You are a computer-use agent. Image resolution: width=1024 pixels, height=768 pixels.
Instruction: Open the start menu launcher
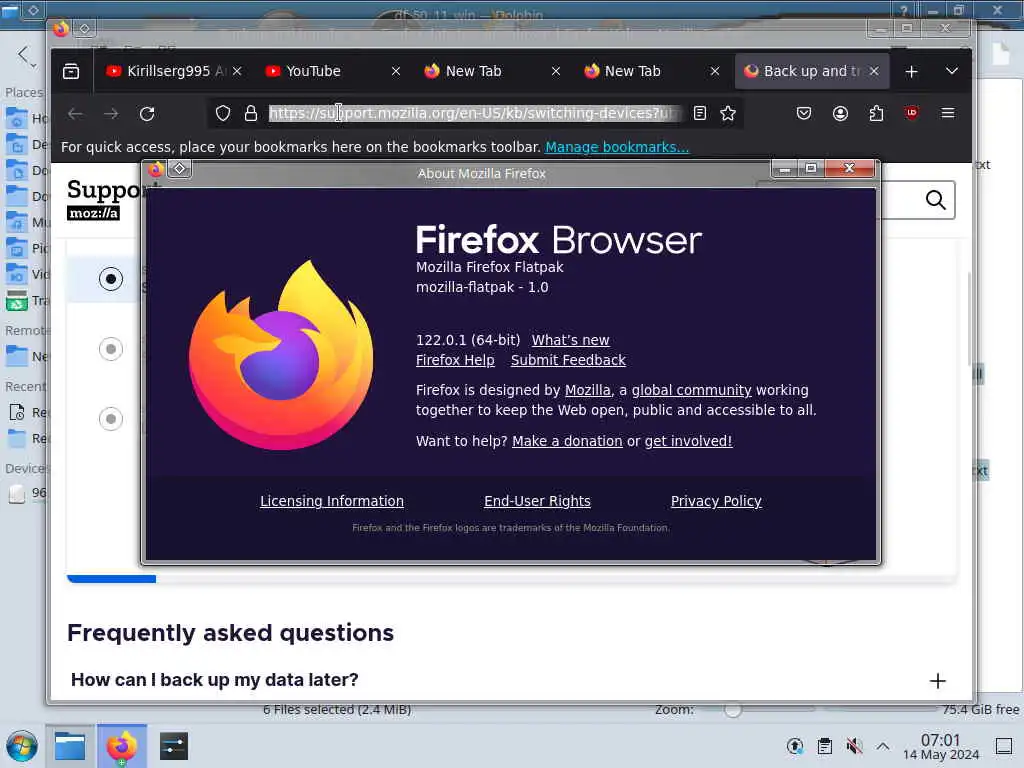click(22, 746)
